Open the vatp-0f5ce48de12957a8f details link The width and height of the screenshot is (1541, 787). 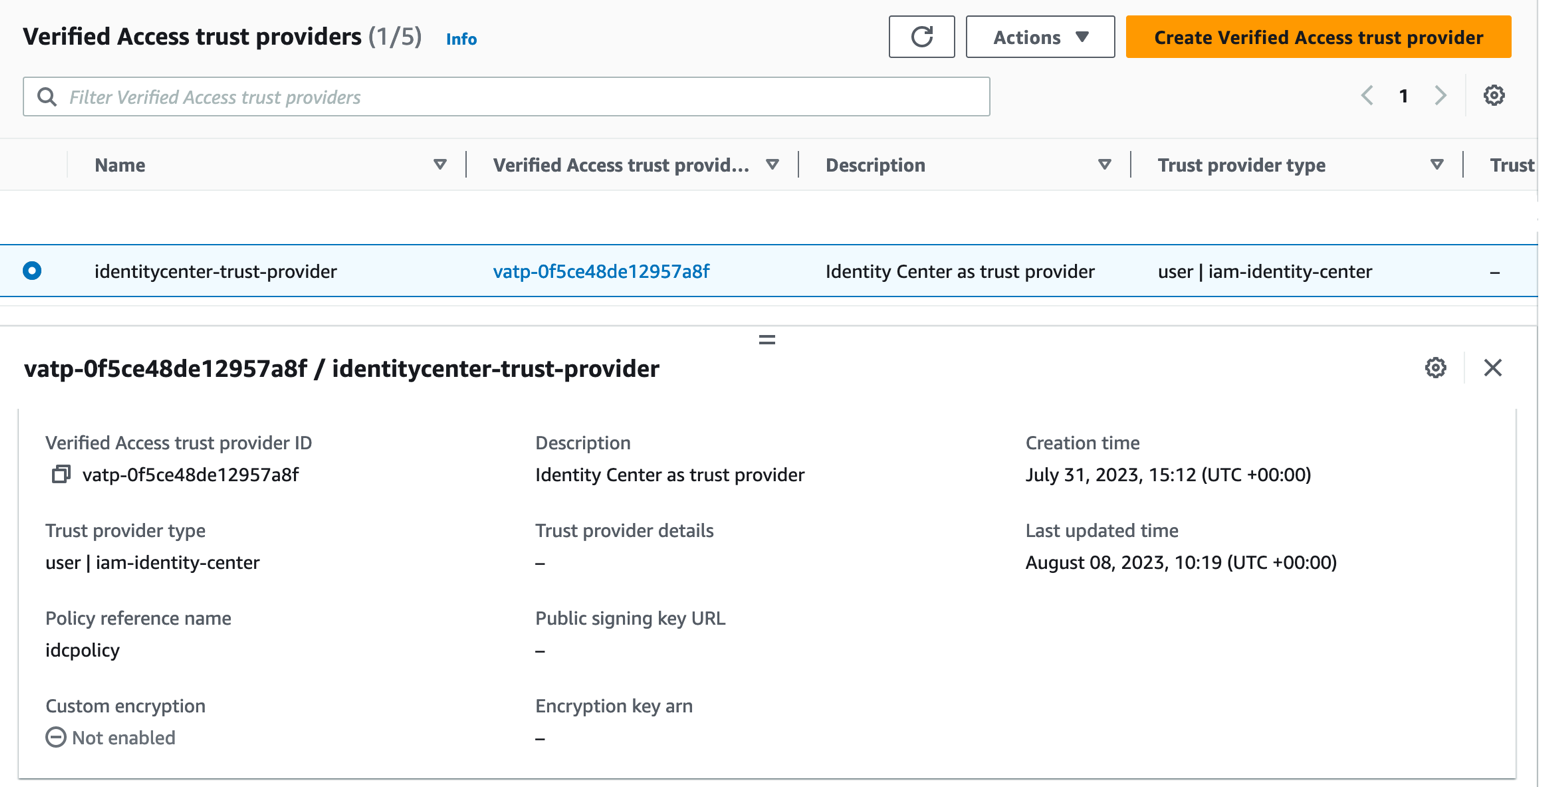click(599, 270)
